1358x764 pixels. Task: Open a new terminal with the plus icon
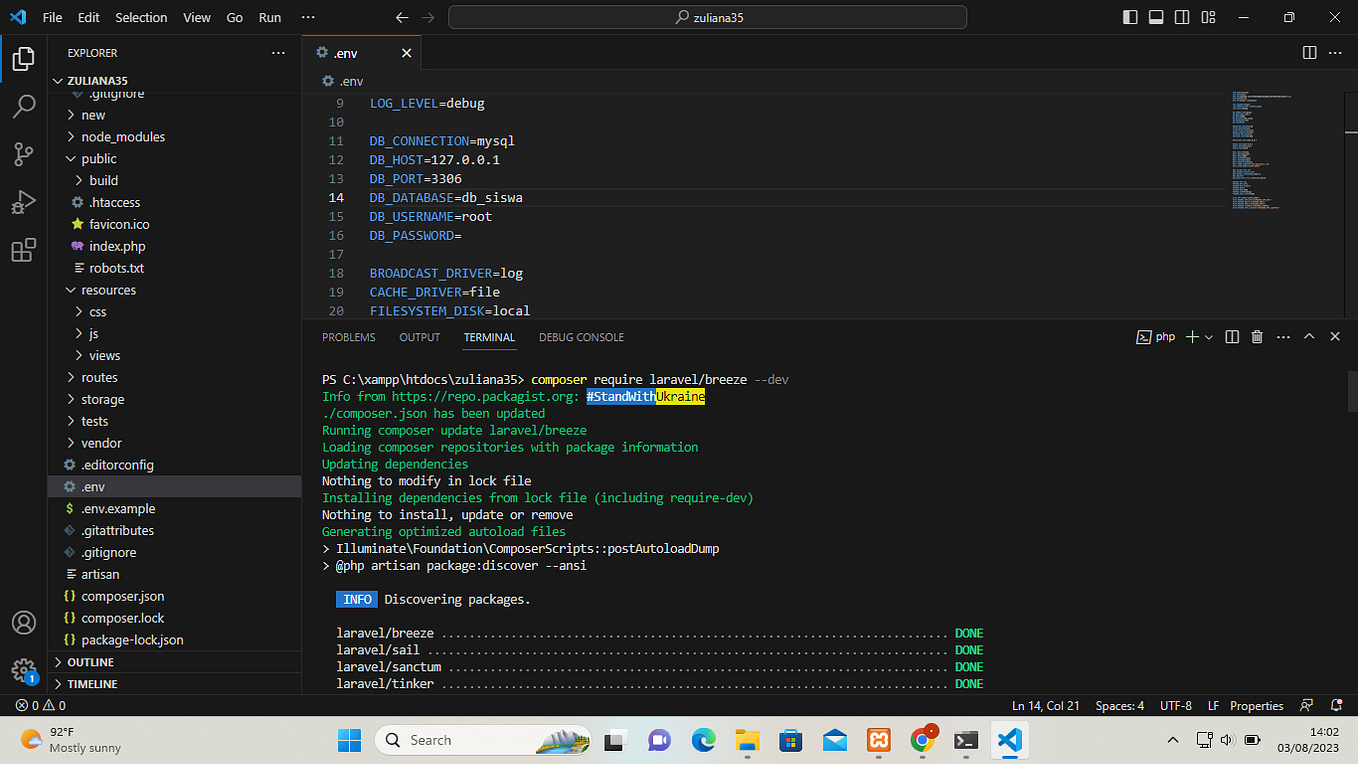pyautogui.click(x=1192, y=336)
